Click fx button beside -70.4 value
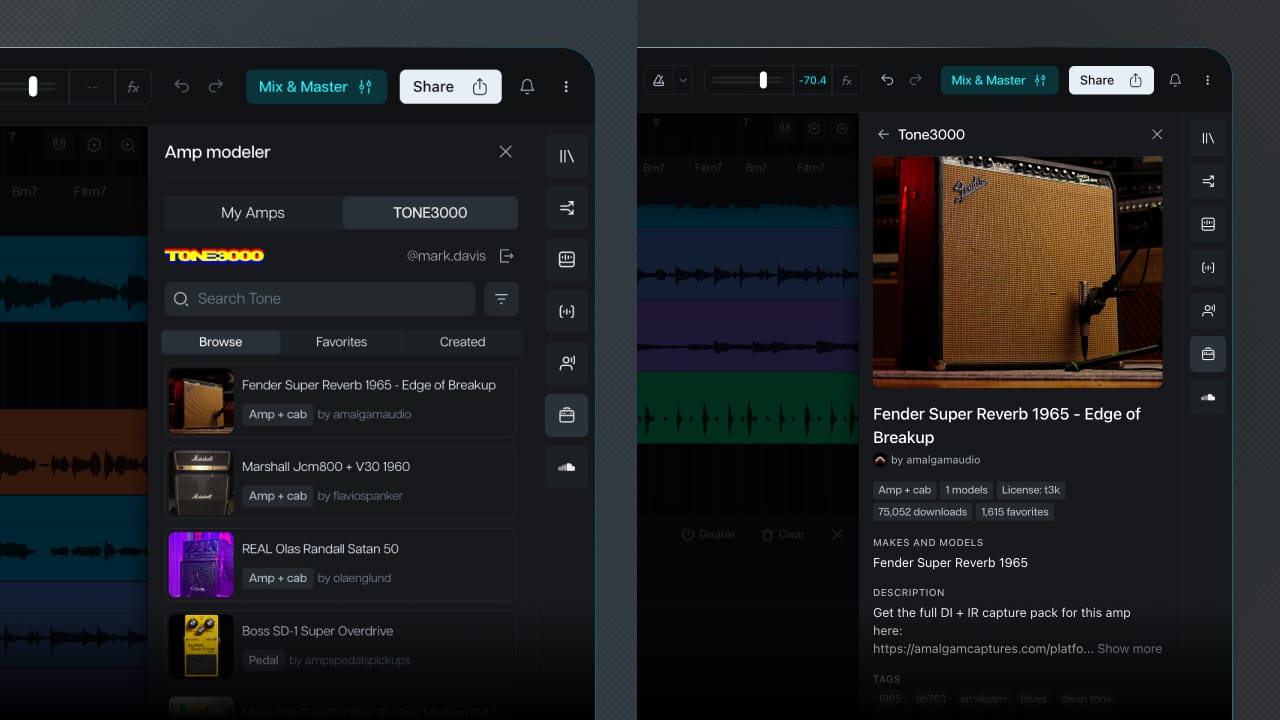Screen dimensions: 1280x720 coord(846,80)
